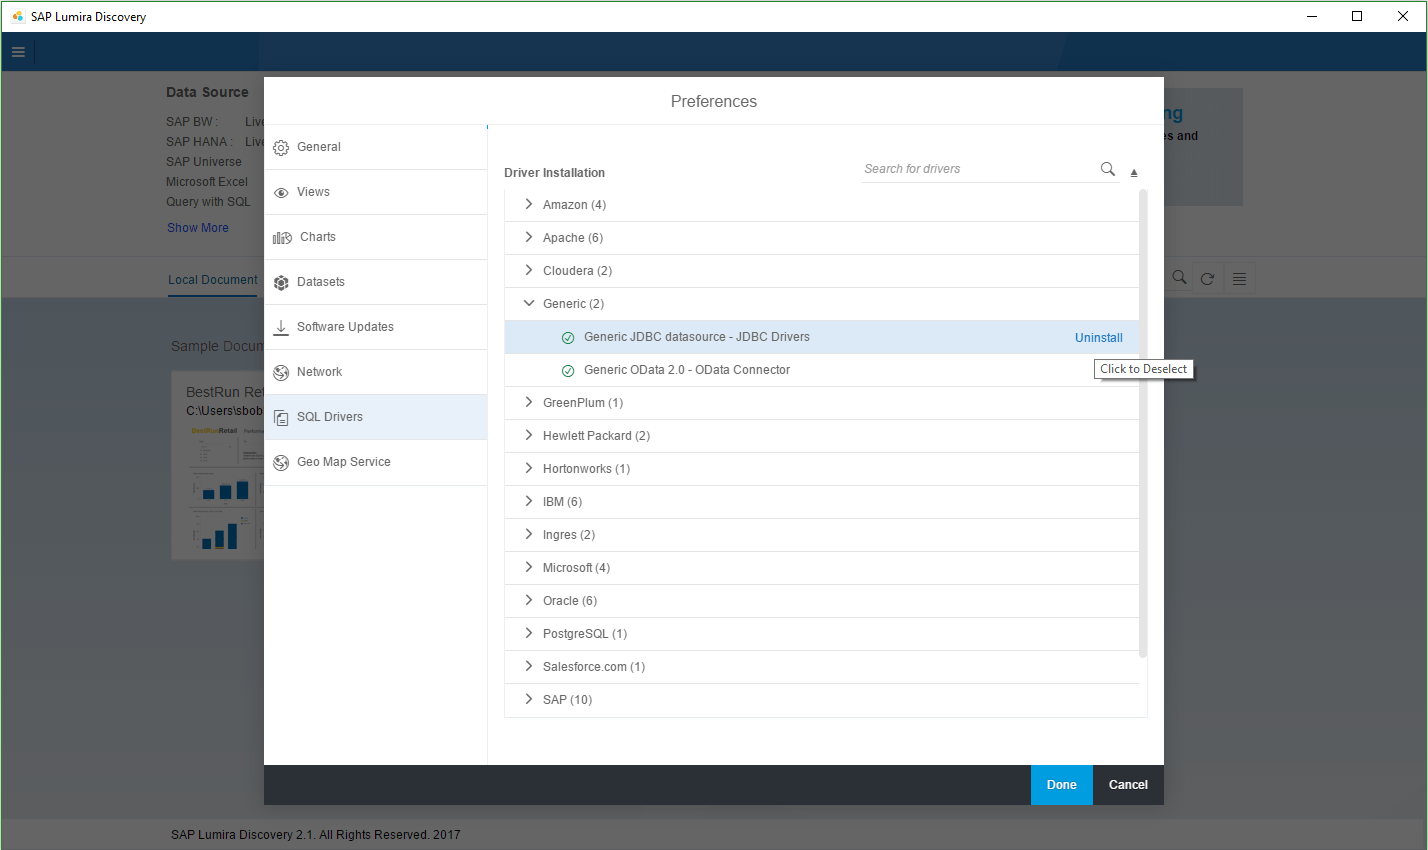The height and width of the screenshot is (850, 1428).
Task: Click Uninstall for the Generic JDBC driver
Action: coord(1099,338)
